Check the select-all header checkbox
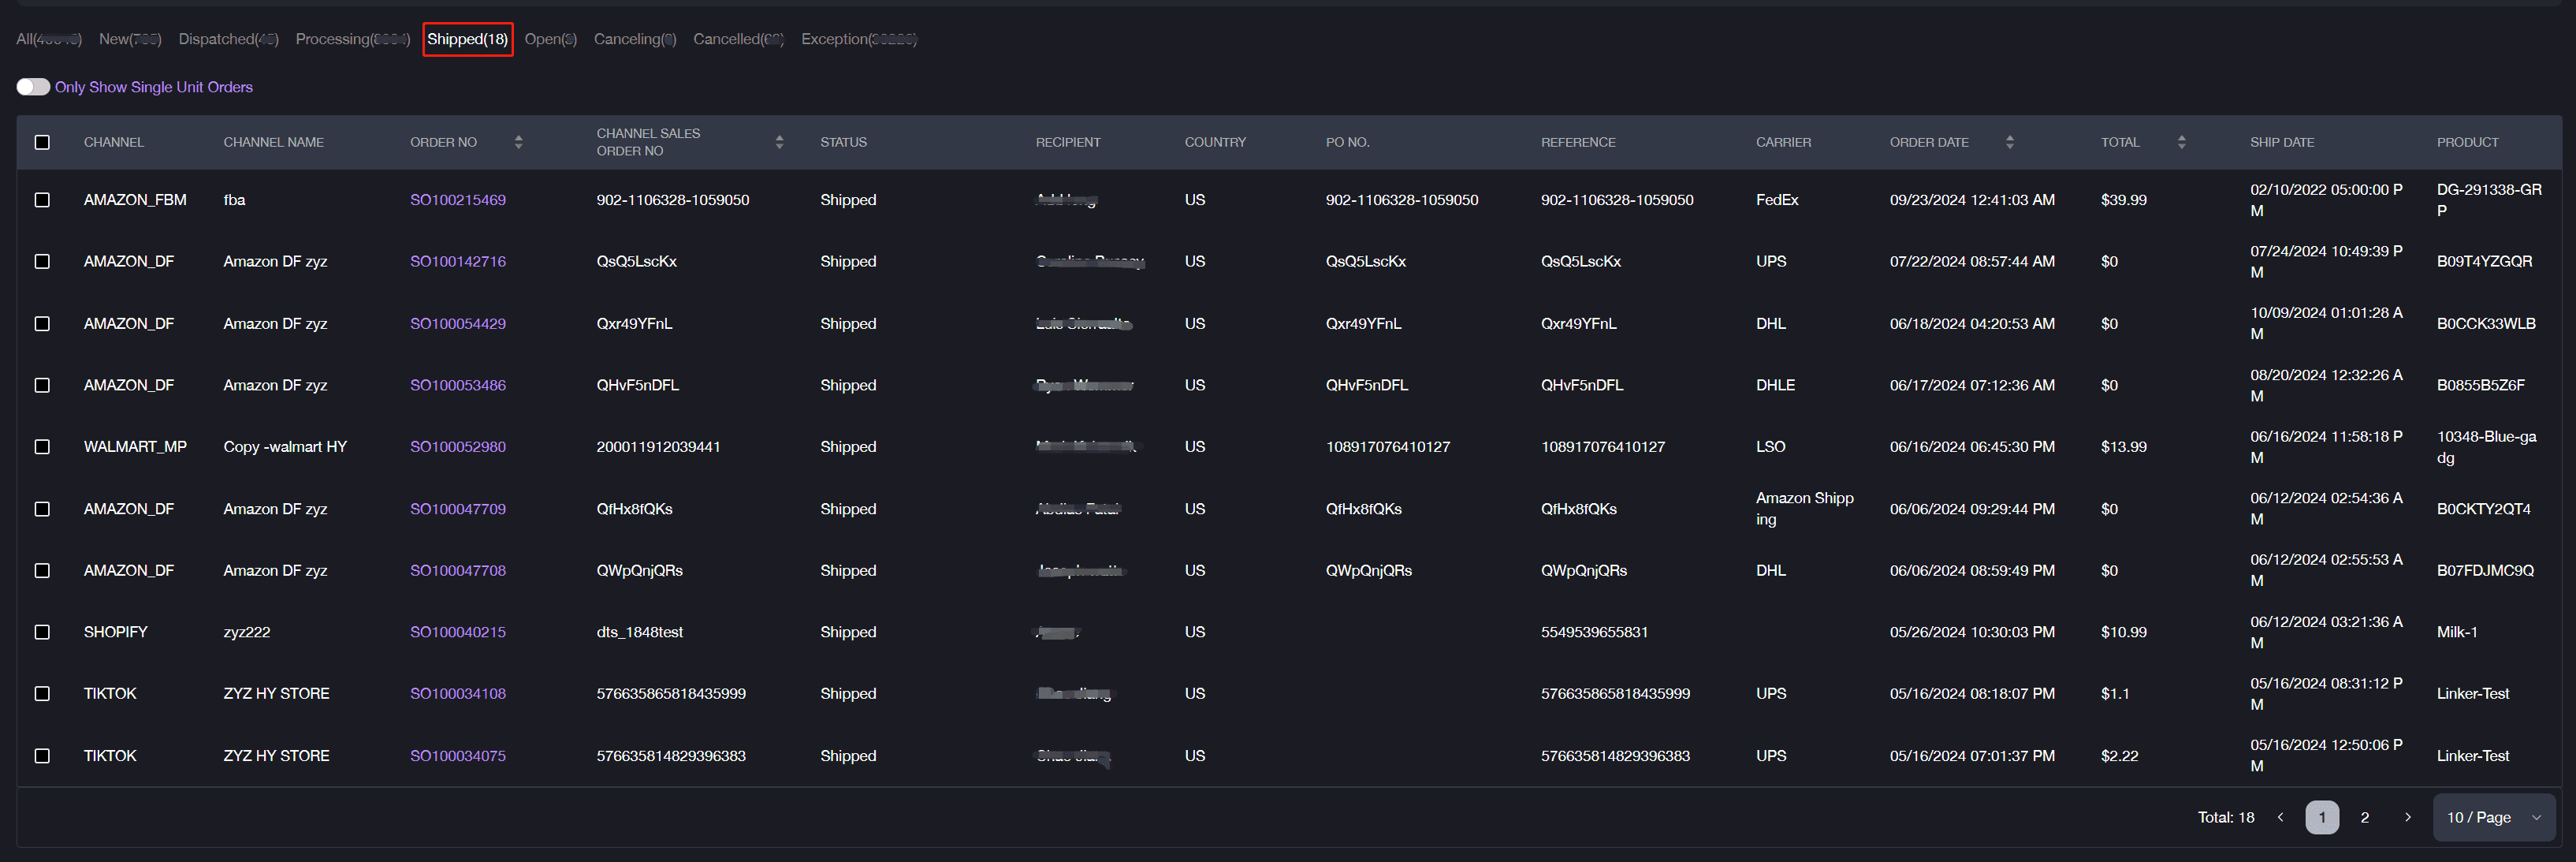2576x862 pixels. pyautogui.click(x=42, y=142)
